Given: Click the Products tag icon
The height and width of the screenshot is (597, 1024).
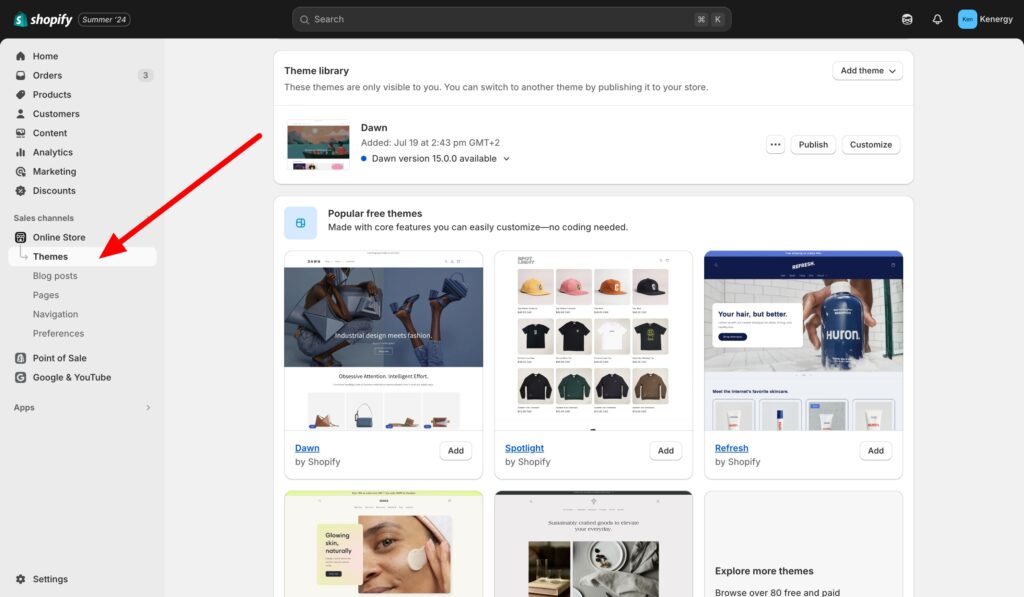Looking at the screenshot, I should [20, 95].
